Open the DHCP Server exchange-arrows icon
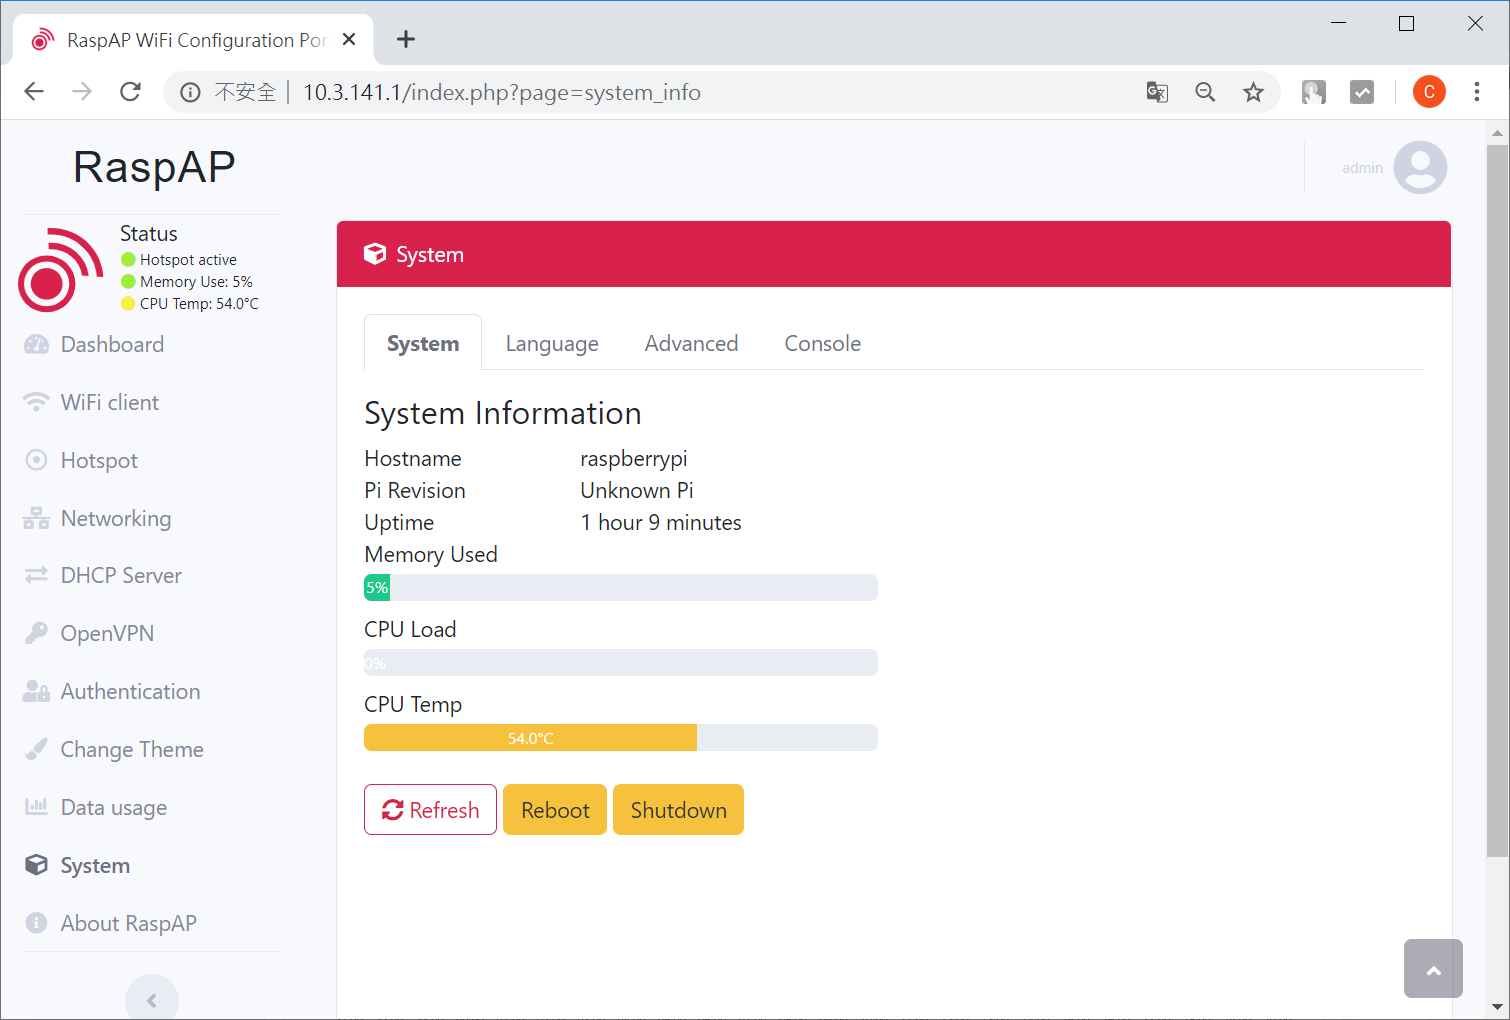 36,575
